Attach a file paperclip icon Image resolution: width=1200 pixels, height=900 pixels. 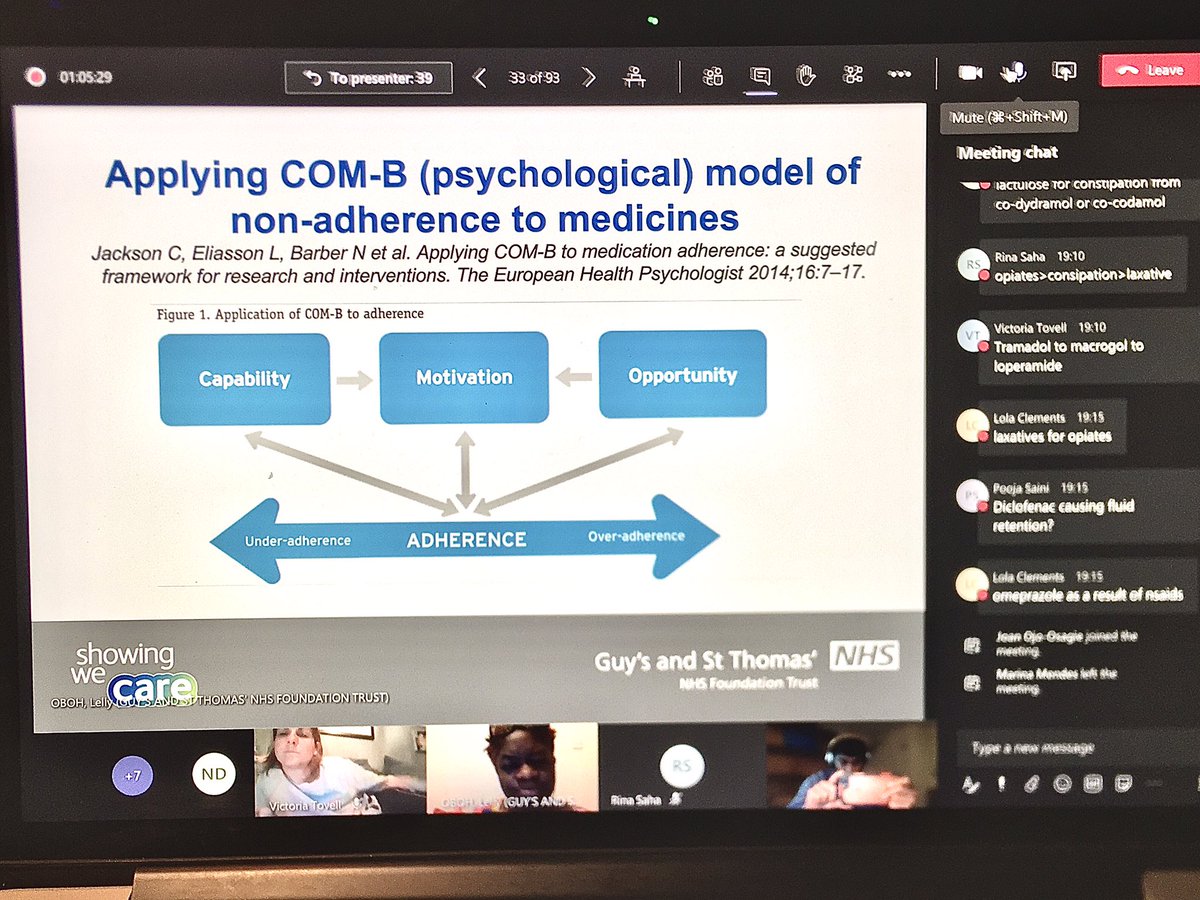pyautogui.click(x=1031, y=786)
